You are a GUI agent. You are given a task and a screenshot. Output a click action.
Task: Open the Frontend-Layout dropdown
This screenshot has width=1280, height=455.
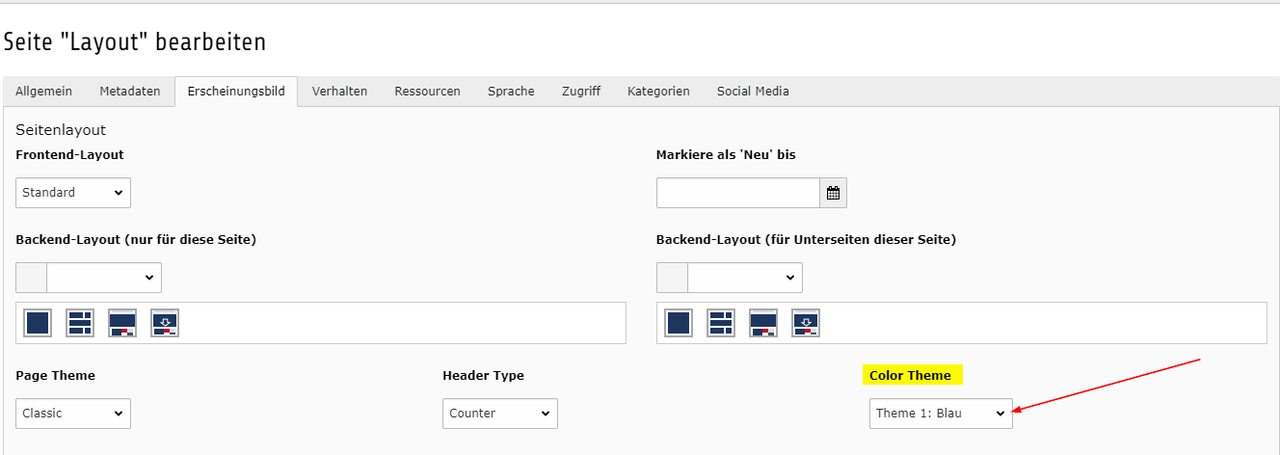(x=73, y=192)
